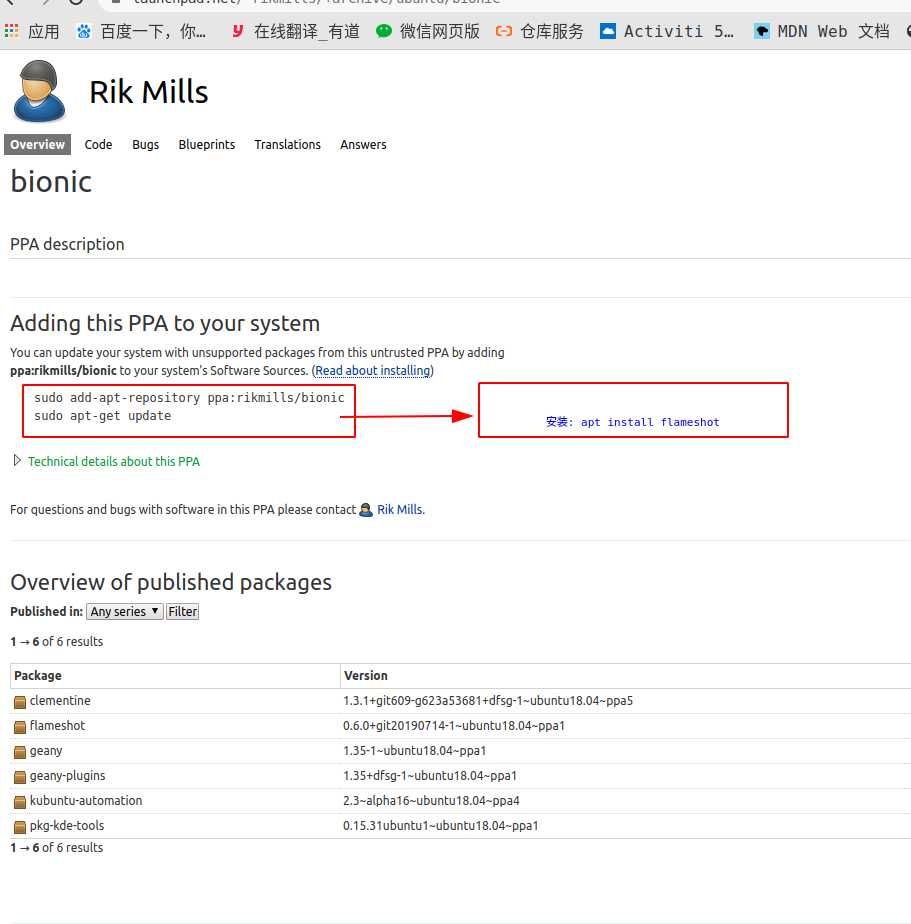Follow the Read about installing link

(x=373, y=371)
